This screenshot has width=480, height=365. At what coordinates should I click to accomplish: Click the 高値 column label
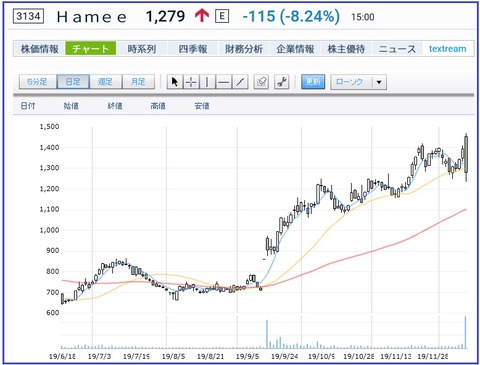click(x=158, y=106)
